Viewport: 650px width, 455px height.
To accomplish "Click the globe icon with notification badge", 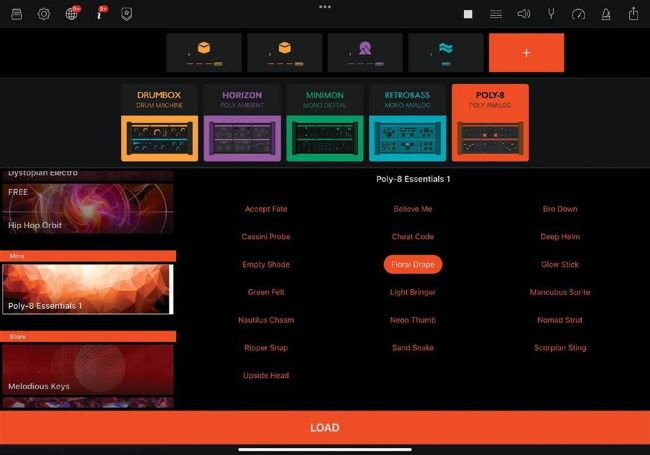I will (x=72, y=14).
